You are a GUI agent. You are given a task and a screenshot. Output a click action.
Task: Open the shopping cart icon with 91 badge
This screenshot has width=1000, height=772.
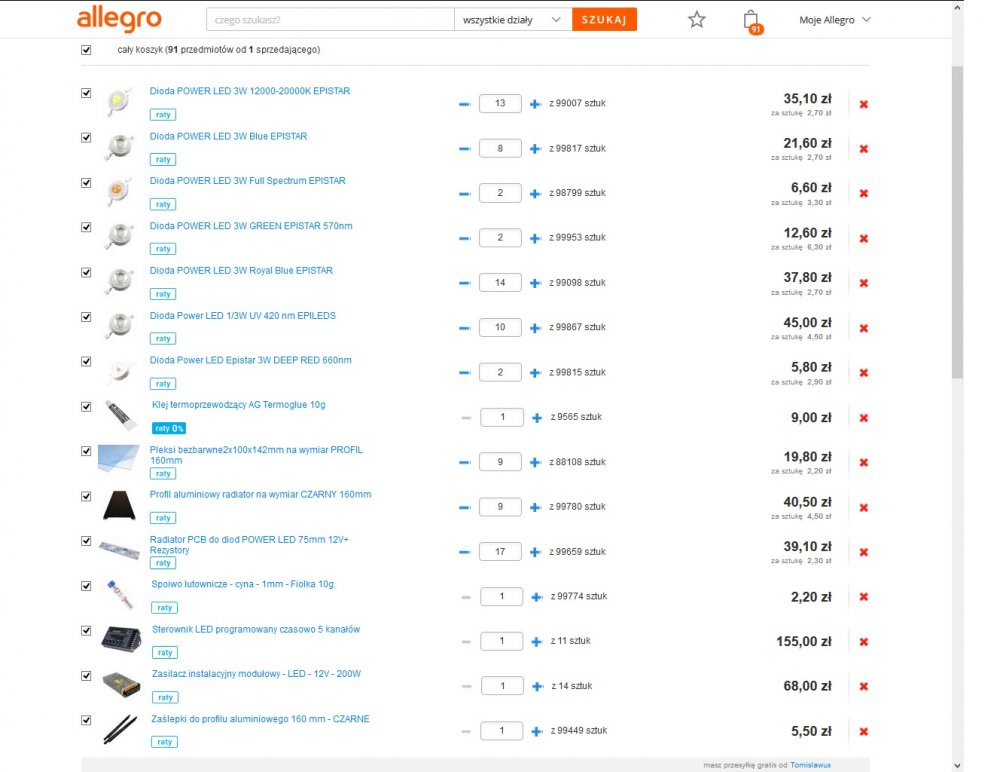point(751,20)
